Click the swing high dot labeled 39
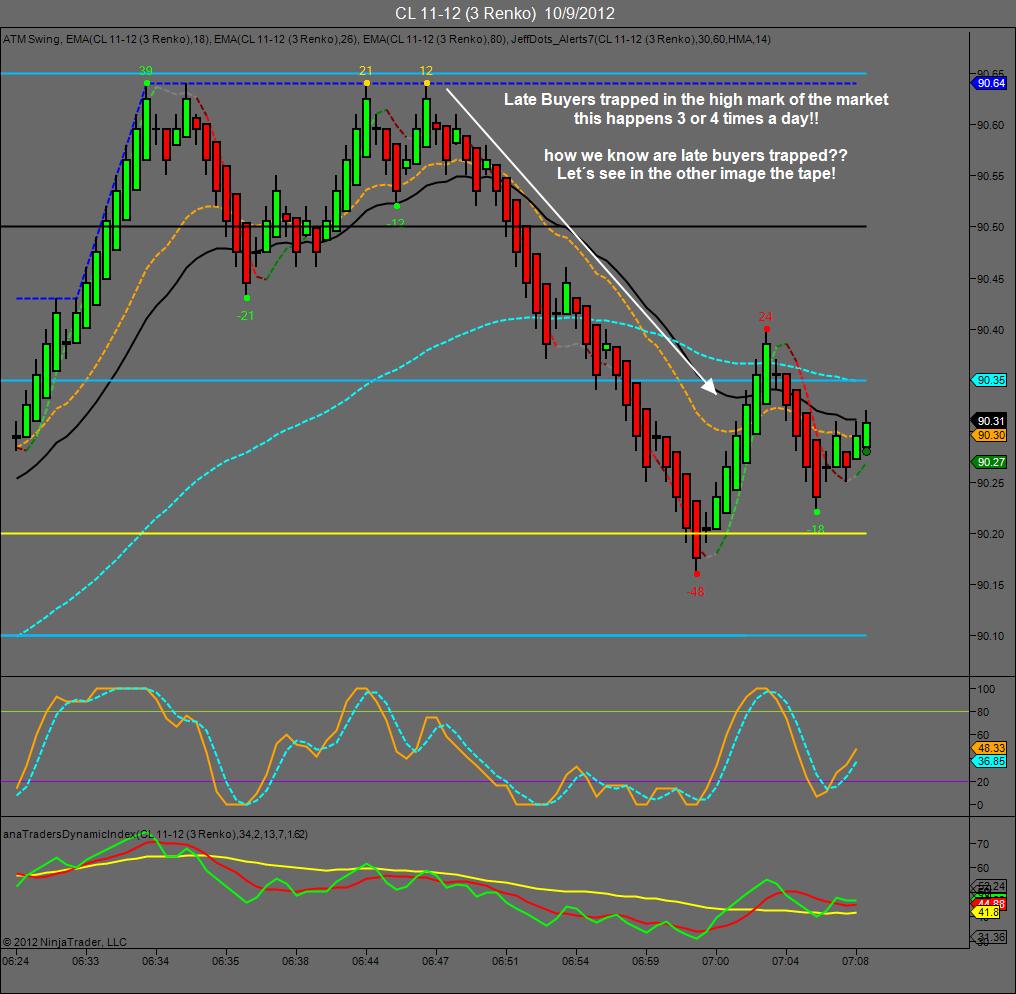This screenshot has height=994, width=1016. click(147, 83)
